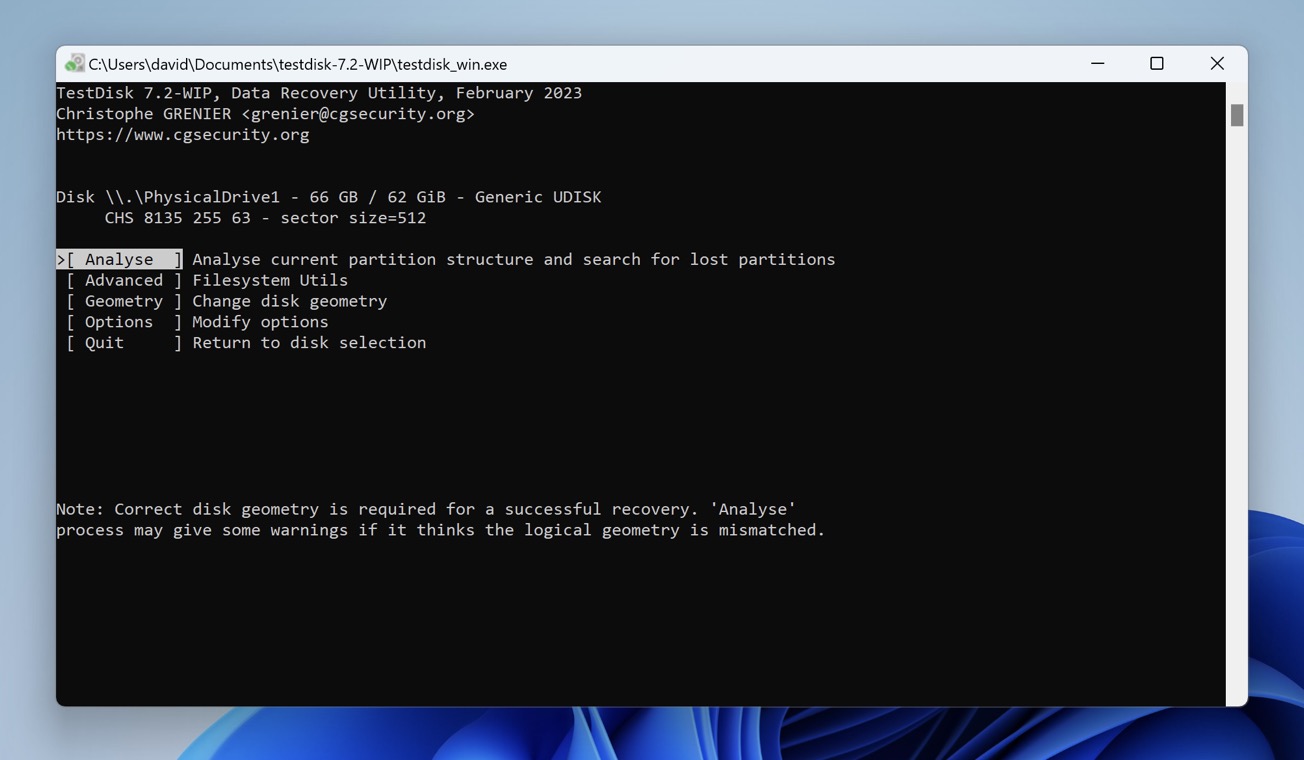The image size is (1304, 760).
Task: Select the Geometry menu option
Action: (124, 301)
